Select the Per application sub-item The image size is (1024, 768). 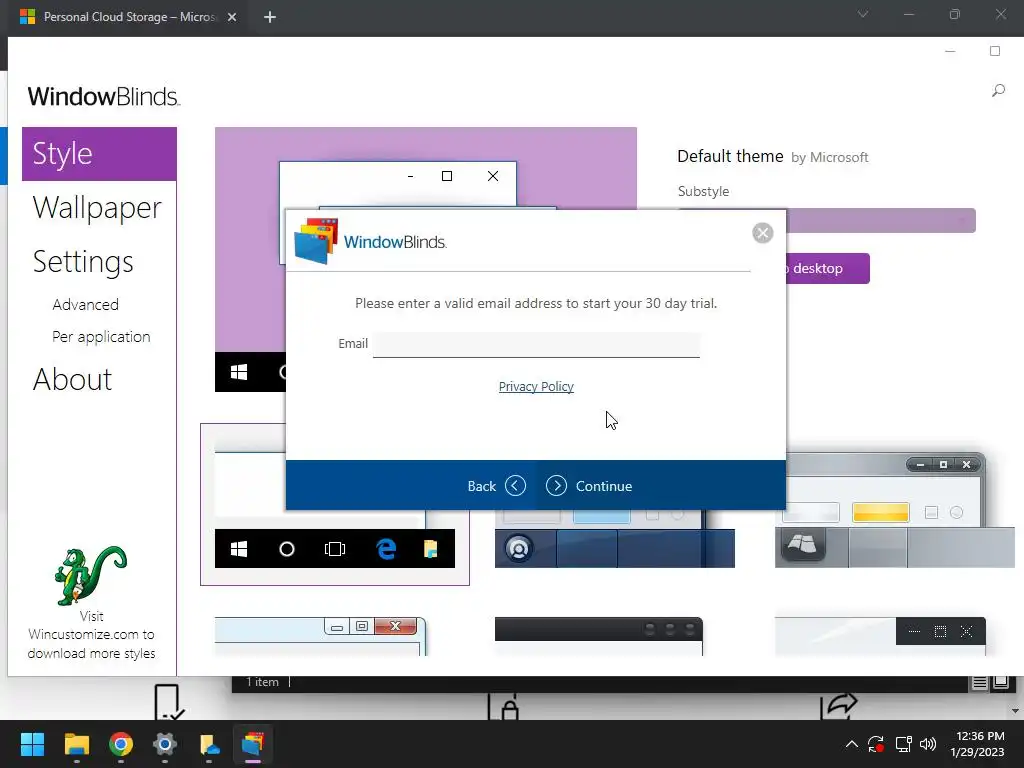click(x=101, y=336)
